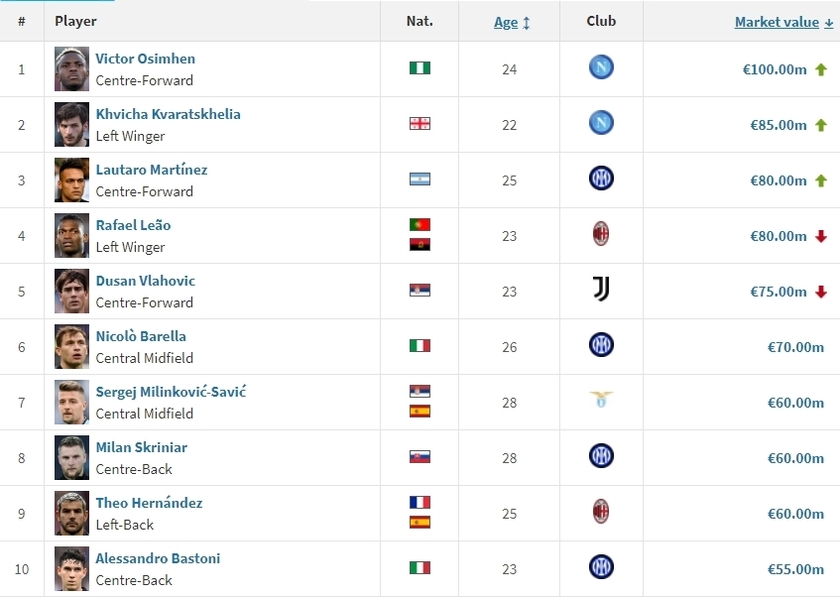Open Victor Osimhen player profile link

click(145, 58)
